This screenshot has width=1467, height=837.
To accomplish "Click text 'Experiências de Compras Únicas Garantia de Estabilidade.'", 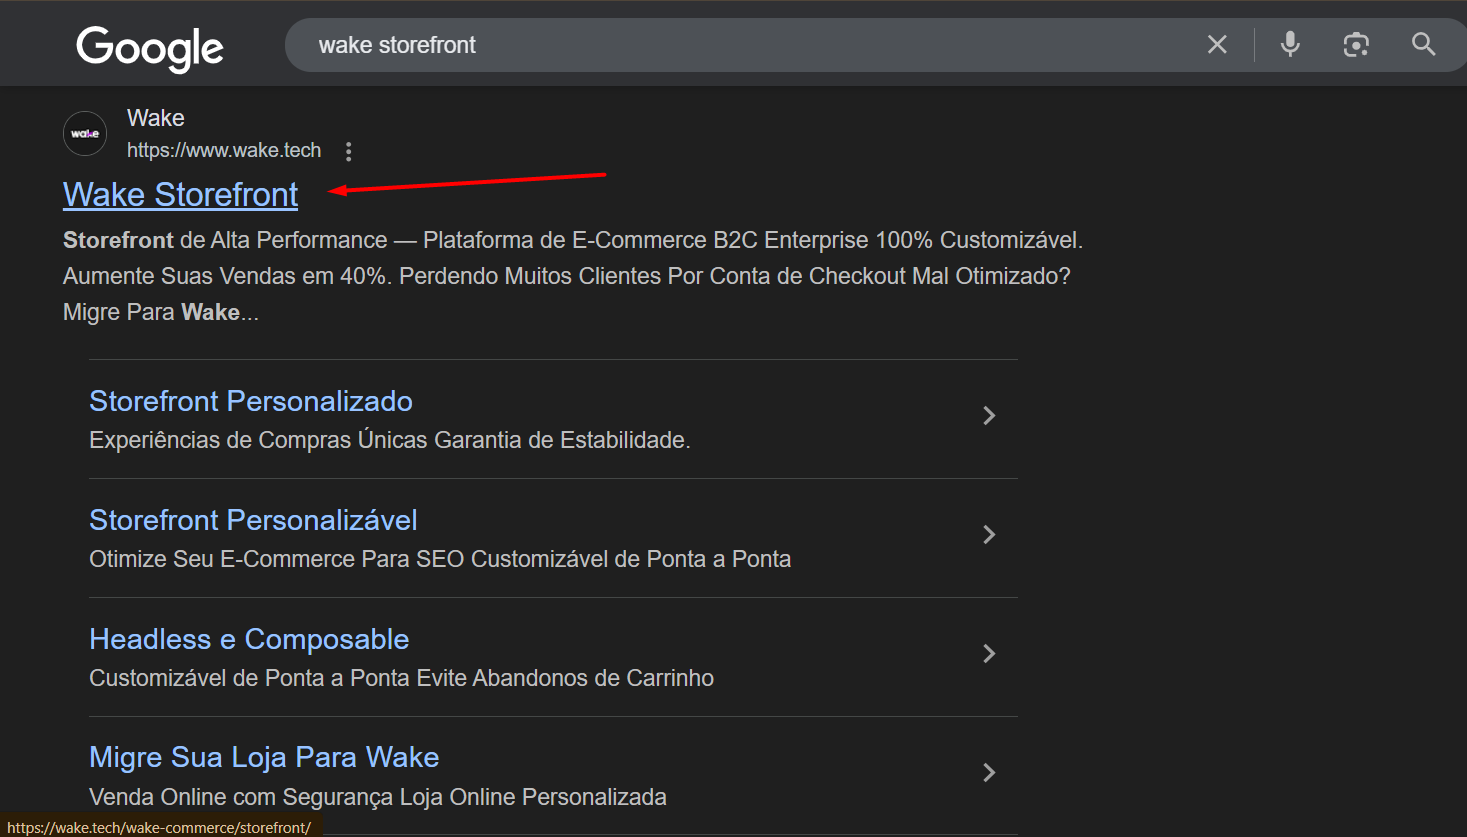I will 390,440.
